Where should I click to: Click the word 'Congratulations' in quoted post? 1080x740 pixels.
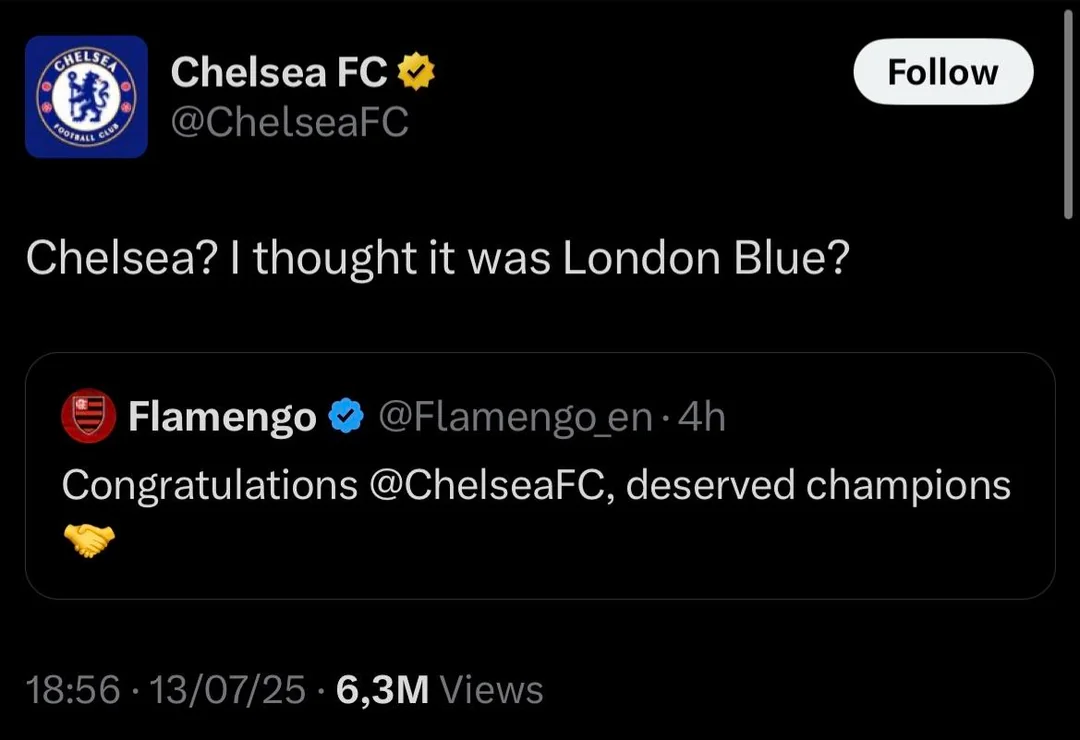(x=210, y=485)
